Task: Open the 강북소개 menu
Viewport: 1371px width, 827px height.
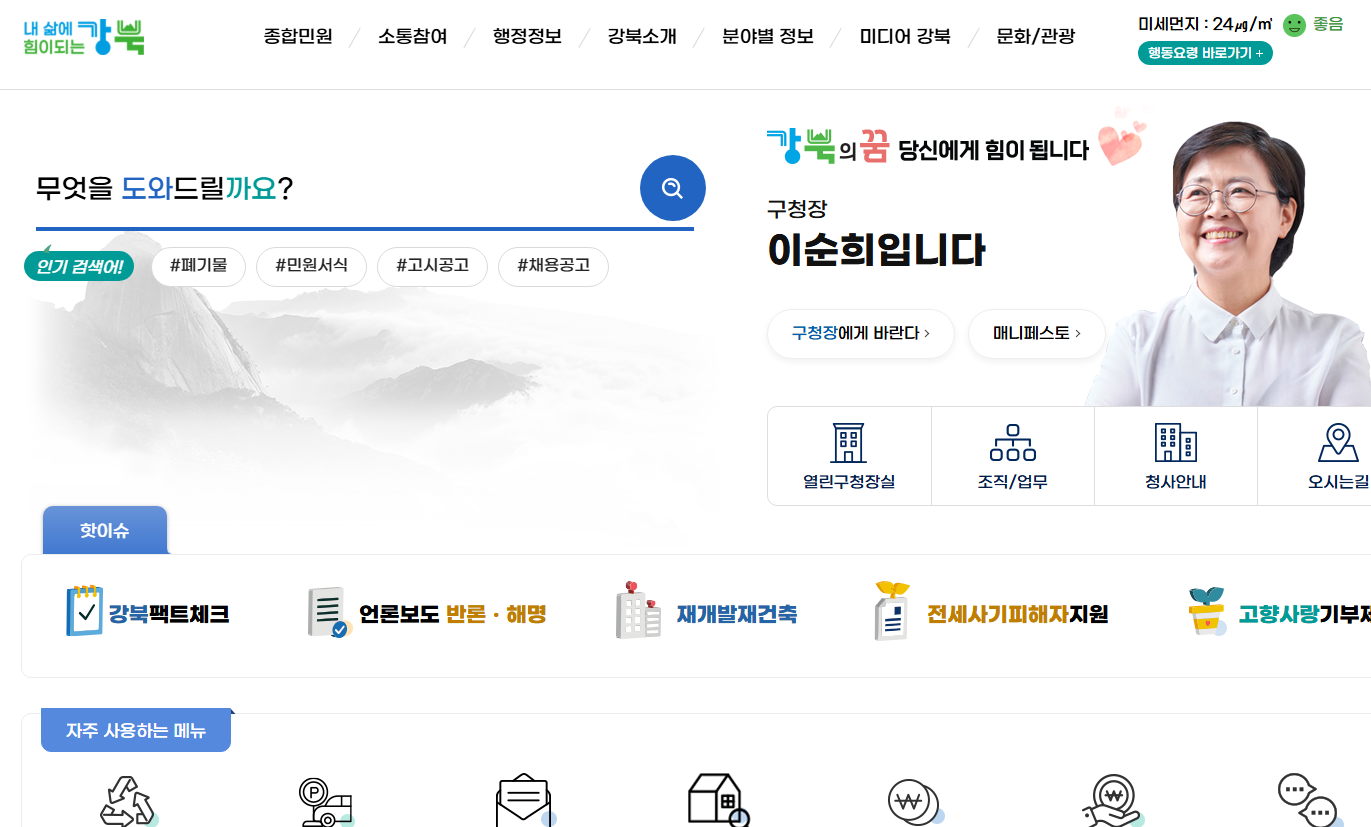Action: coord(642,37)
